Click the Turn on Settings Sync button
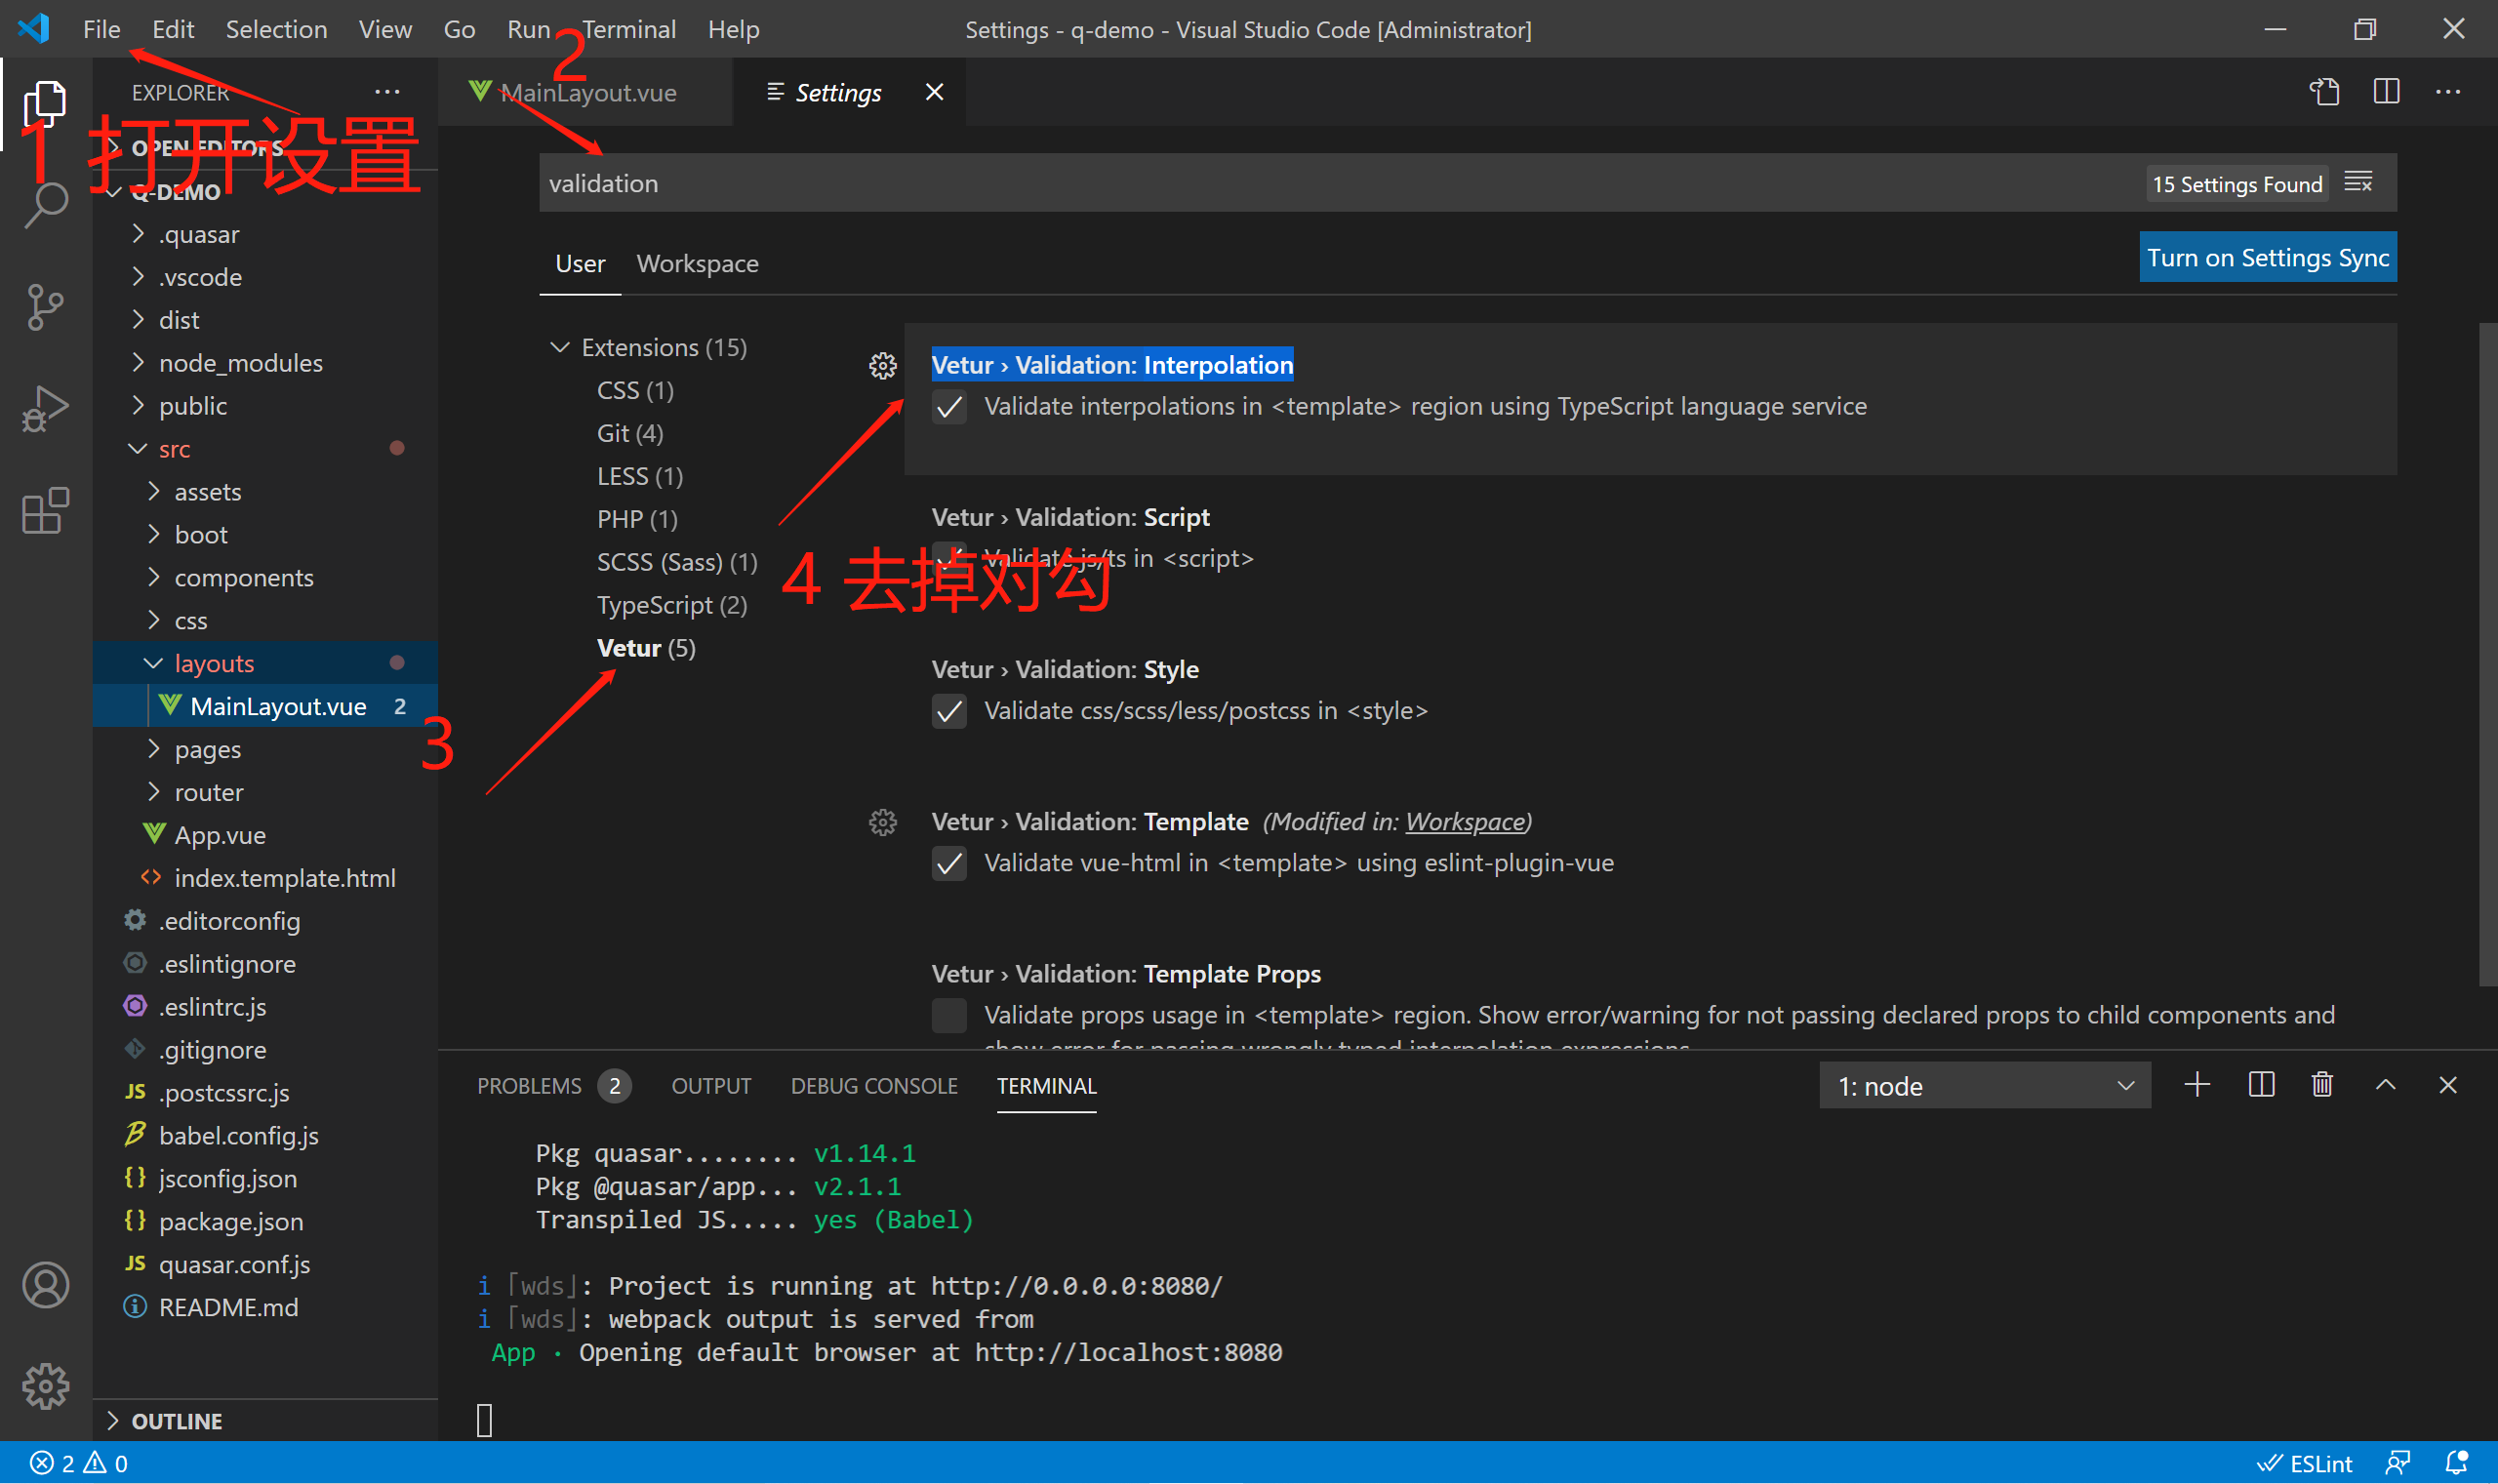The height and width of the screenshot is (1484, 2498). tap(2267, 257)
